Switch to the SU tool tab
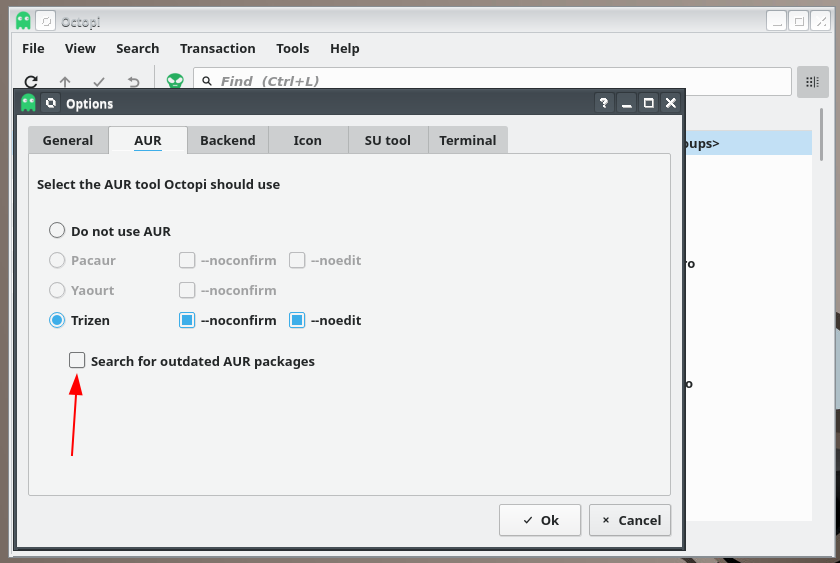Image resolution: width=840 pixels, height=563 pixels. [388, 140]
